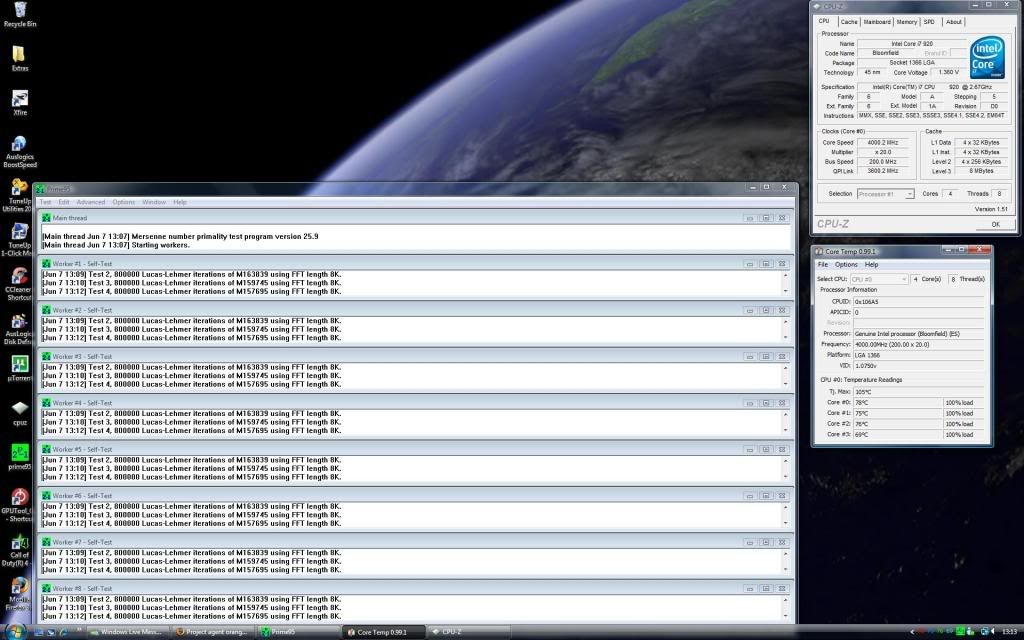Click the scroll up arrow in Worker #1 log

786,276
